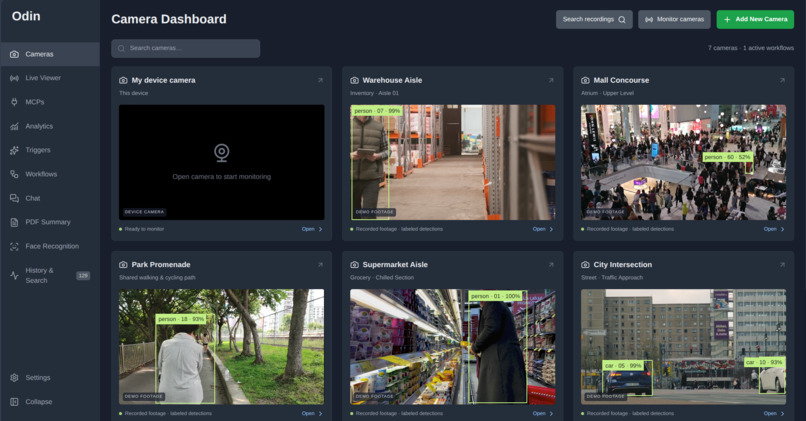Click the History & Search pulse icon

tap(14, 276)
